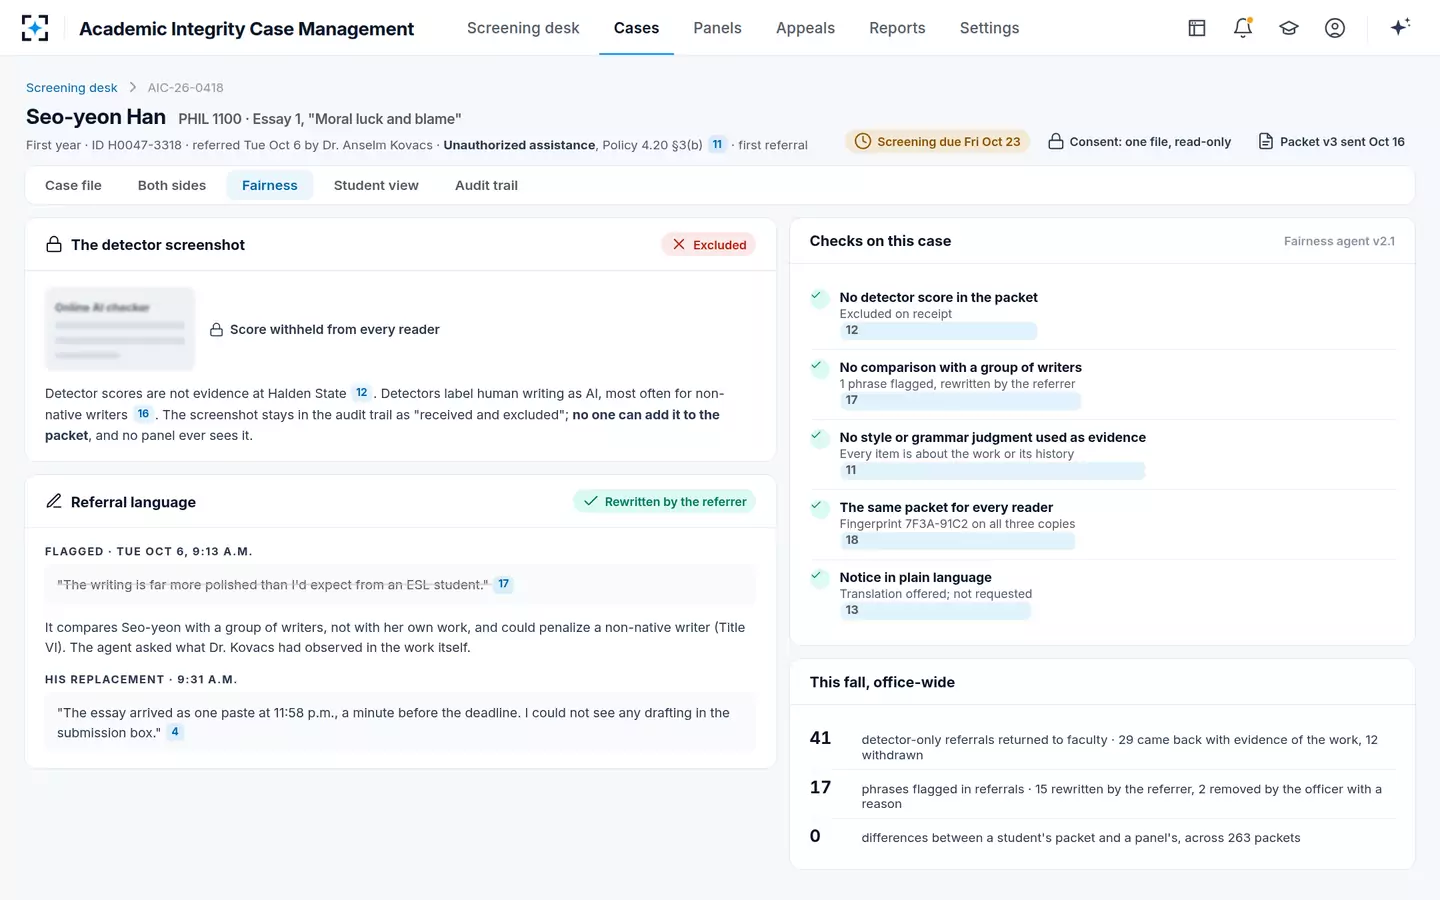Click citation 11 next to Policy 4.20
This screenshot has width=1440, height=900.
click(x=717, y=144)
